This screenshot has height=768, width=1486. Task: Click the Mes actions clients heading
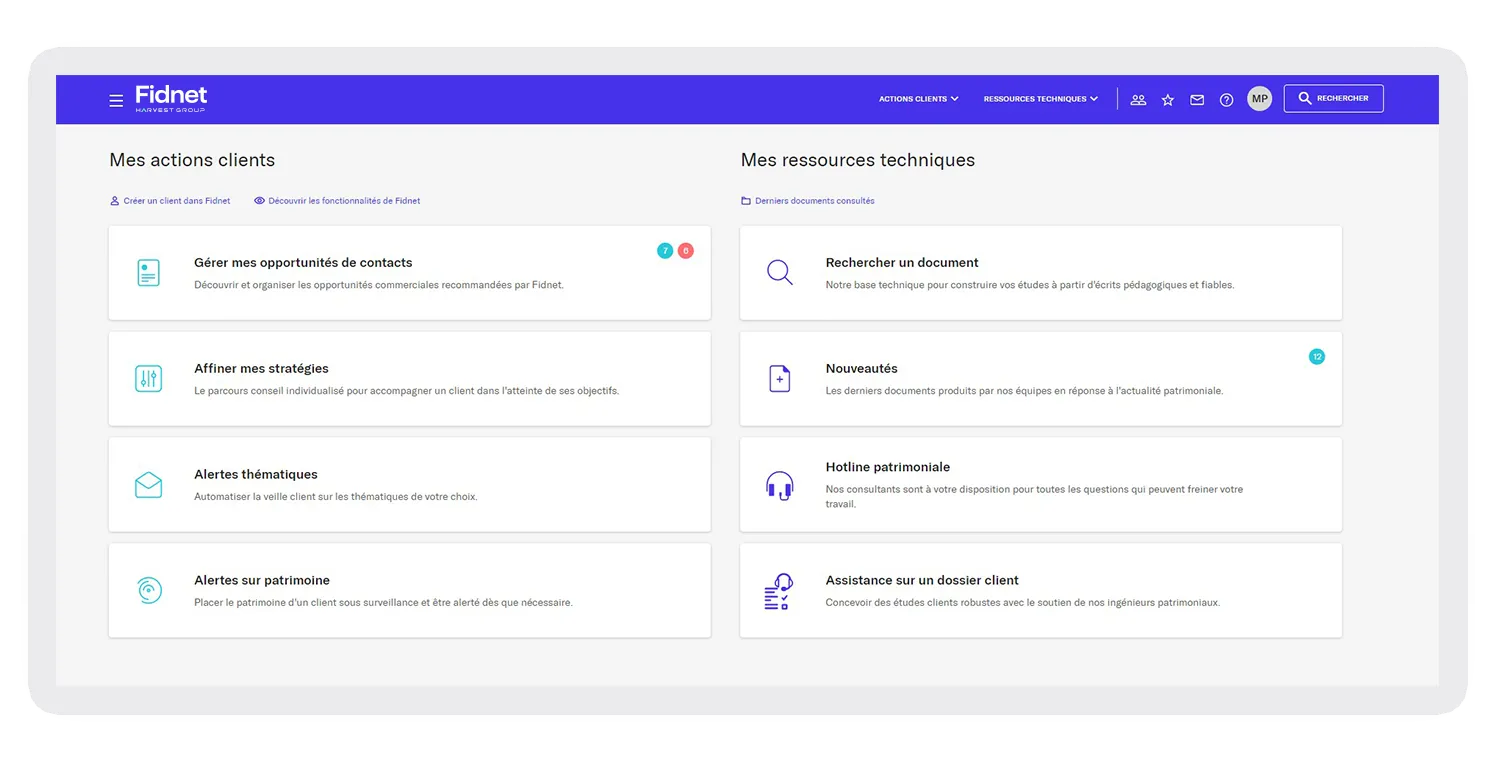[192, 160]
